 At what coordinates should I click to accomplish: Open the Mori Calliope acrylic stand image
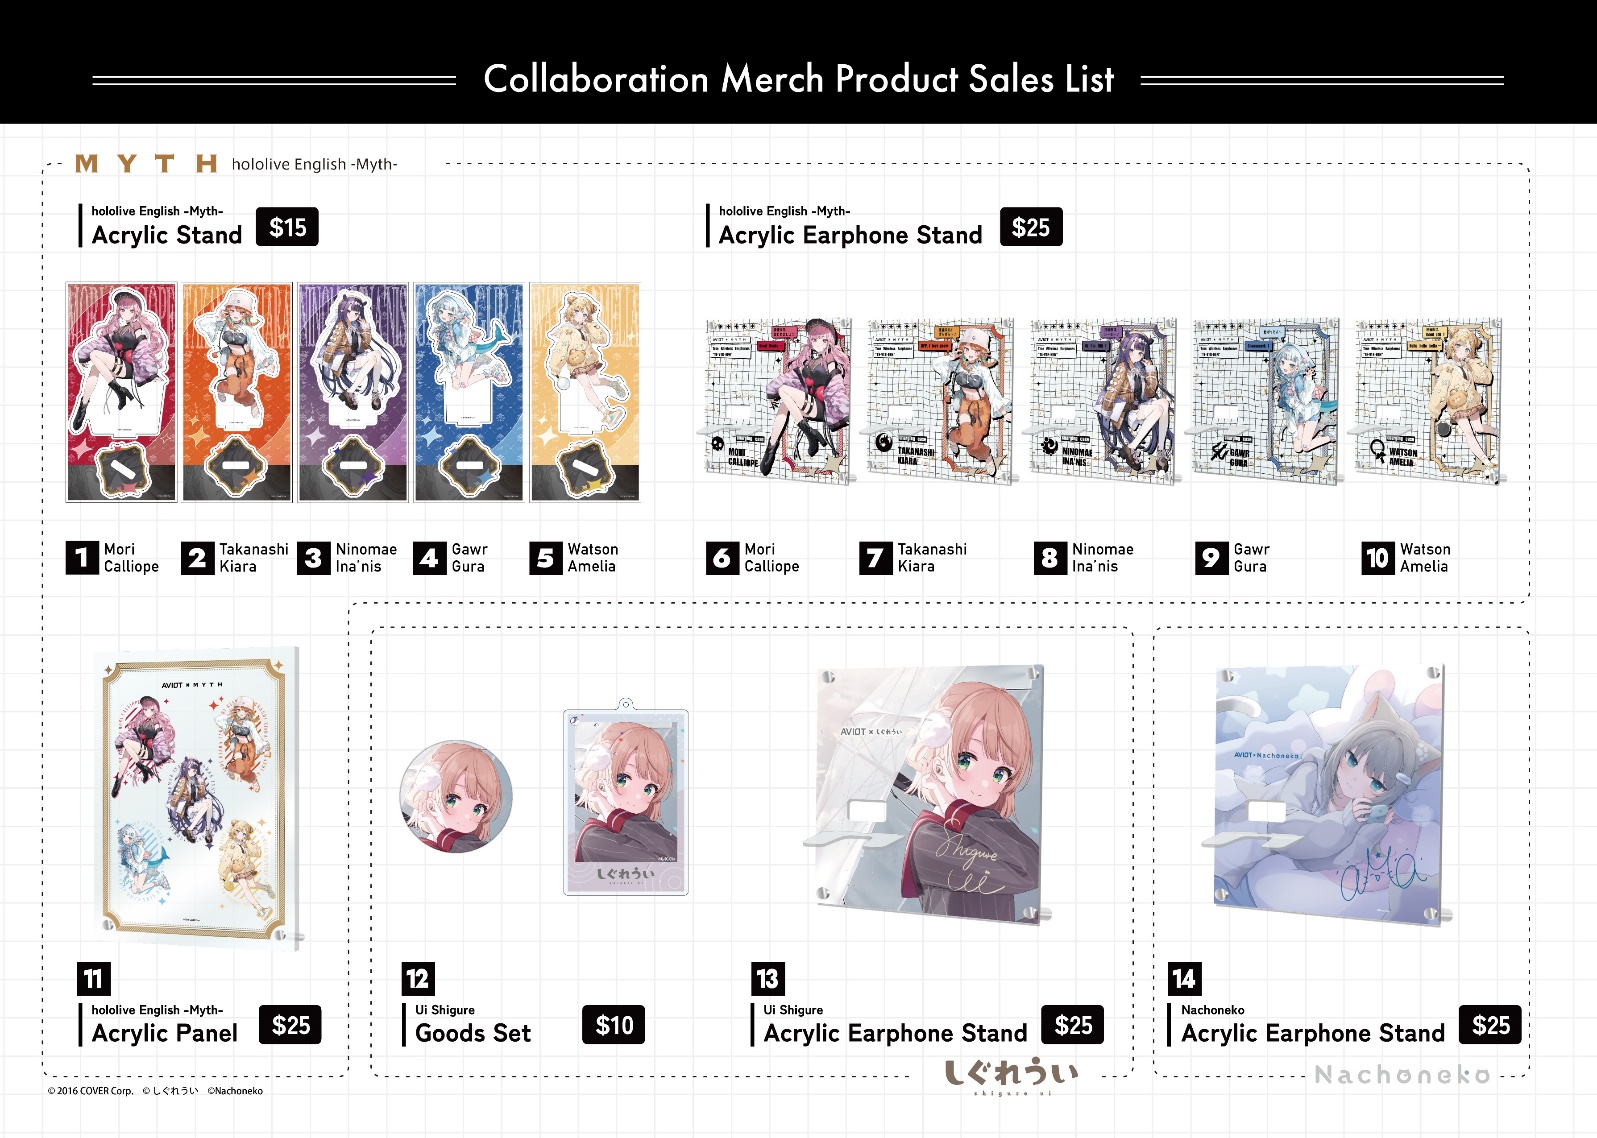[121, 392]
